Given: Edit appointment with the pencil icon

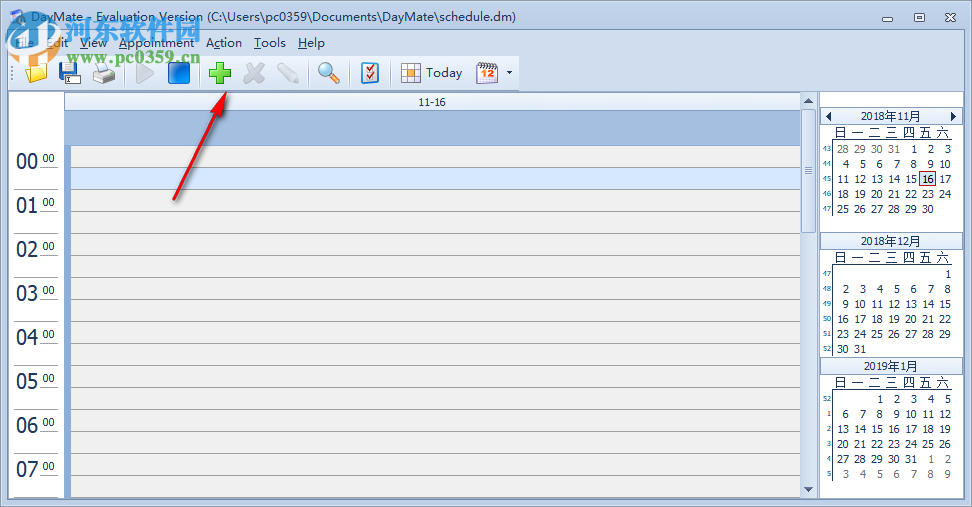Looking at the screenshot, I should click(x=288, y=73).
